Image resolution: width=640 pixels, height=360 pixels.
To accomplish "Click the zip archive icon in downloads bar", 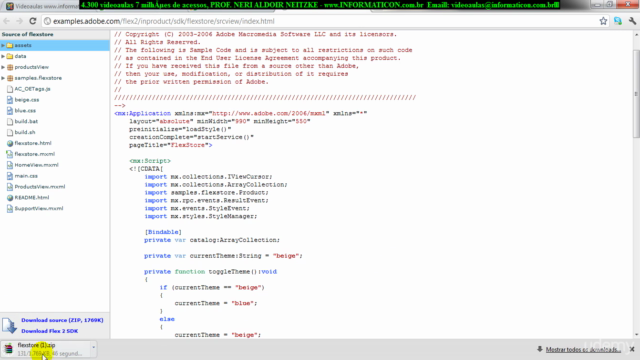I will coord(9,349).
